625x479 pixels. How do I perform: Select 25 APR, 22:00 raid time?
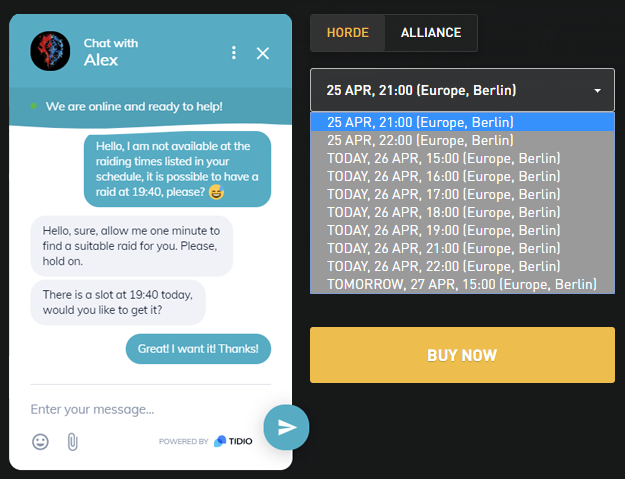(x=462, y=140)
